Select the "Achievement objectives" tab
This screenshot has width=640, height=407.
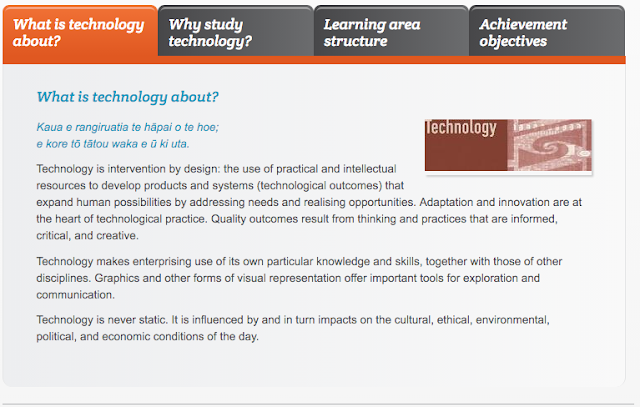(547, 31)
